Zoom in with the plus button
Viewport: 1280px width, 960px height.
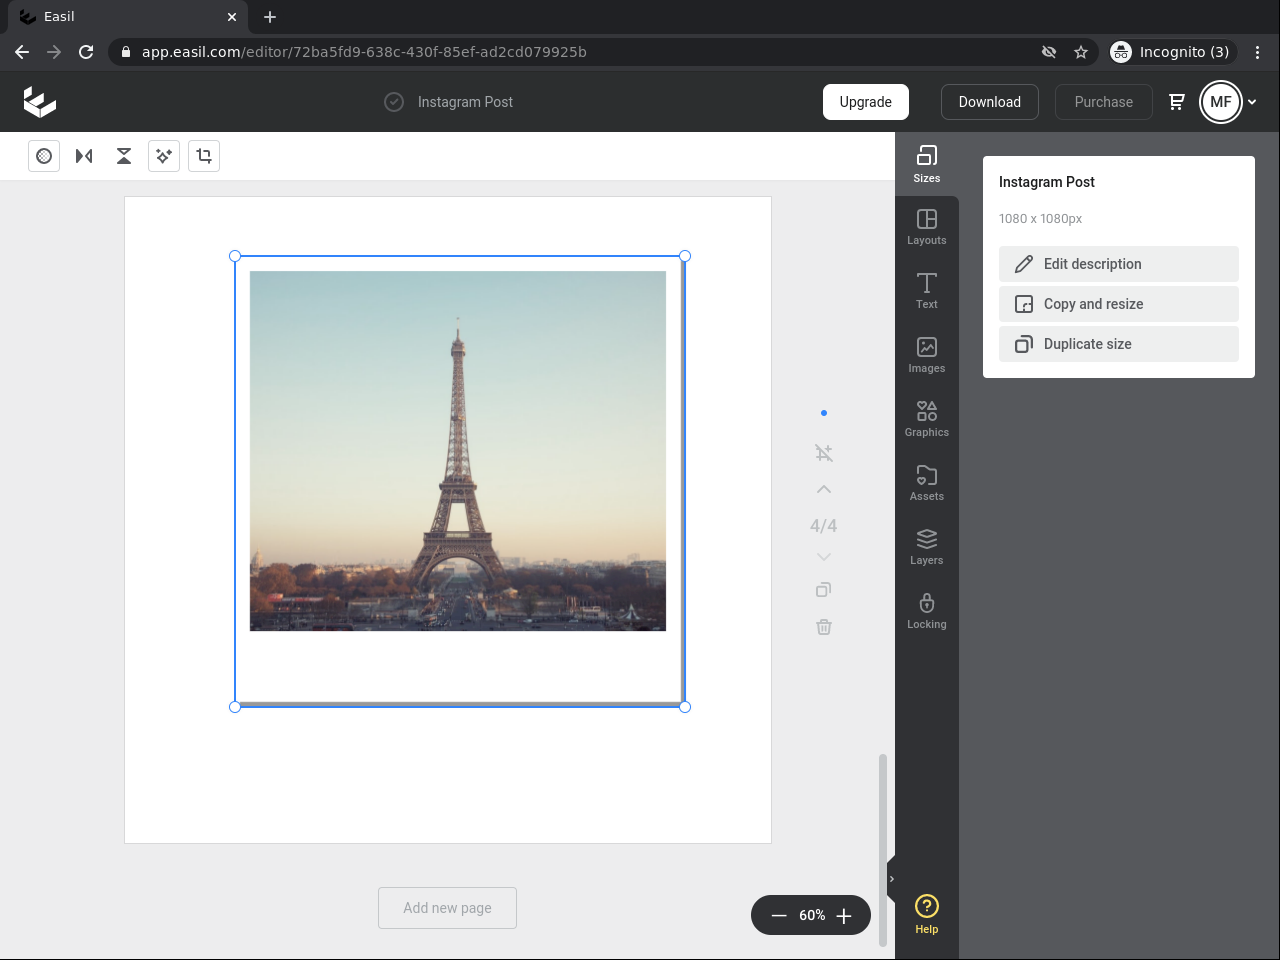click(844, 916)
